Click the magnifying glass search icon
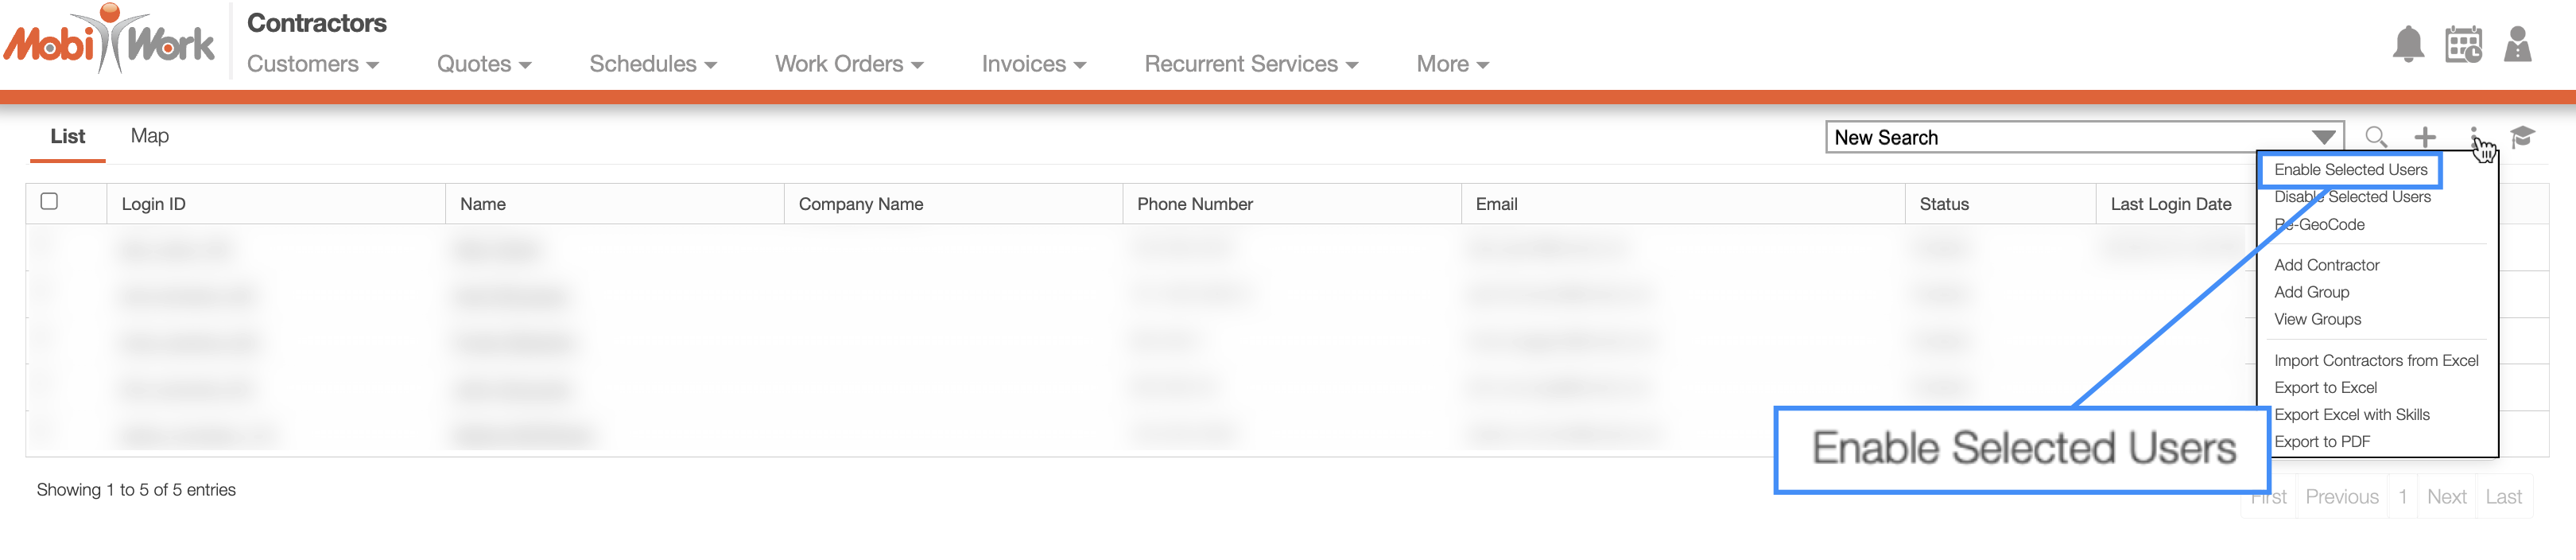This screenshot has width=2576, height=560. coord(2376,137)
